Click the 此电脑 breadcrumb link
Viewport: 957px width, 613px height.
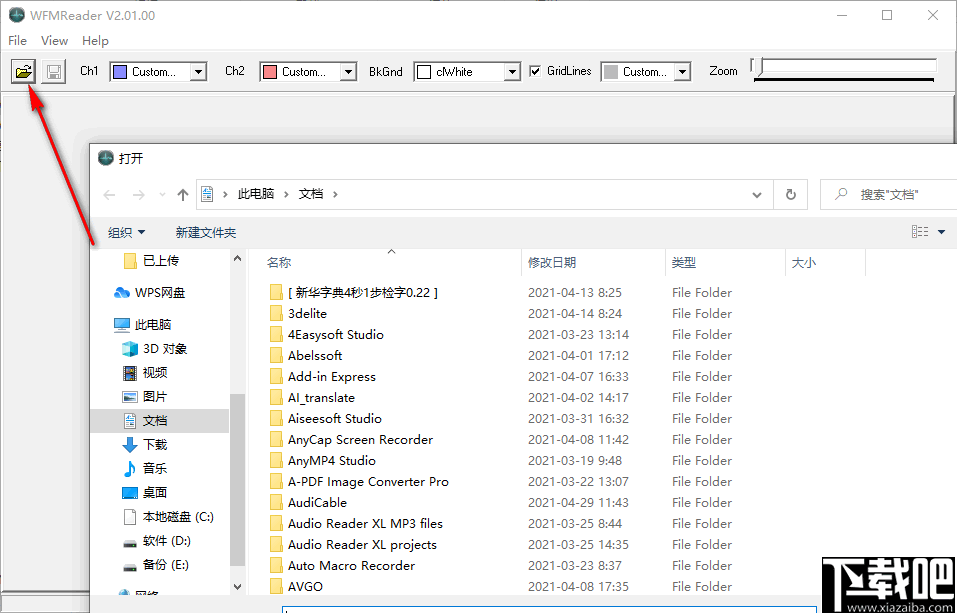click(257, 194)
